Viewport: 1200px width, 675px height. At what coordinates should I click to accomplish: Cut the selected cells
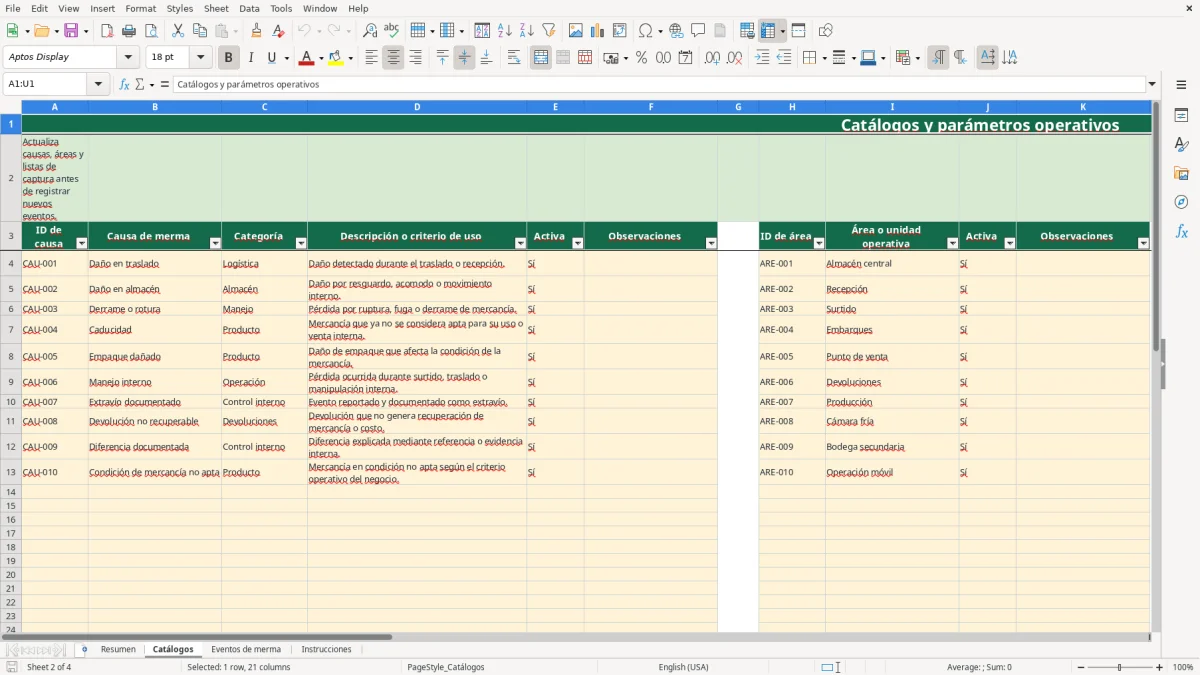coord(177,31)
